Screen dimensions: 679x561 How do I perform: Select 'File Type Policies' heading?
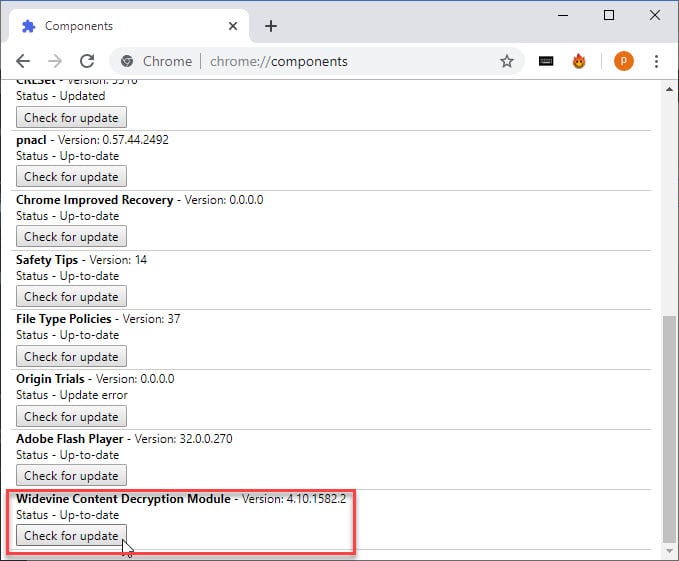point(64,319)
